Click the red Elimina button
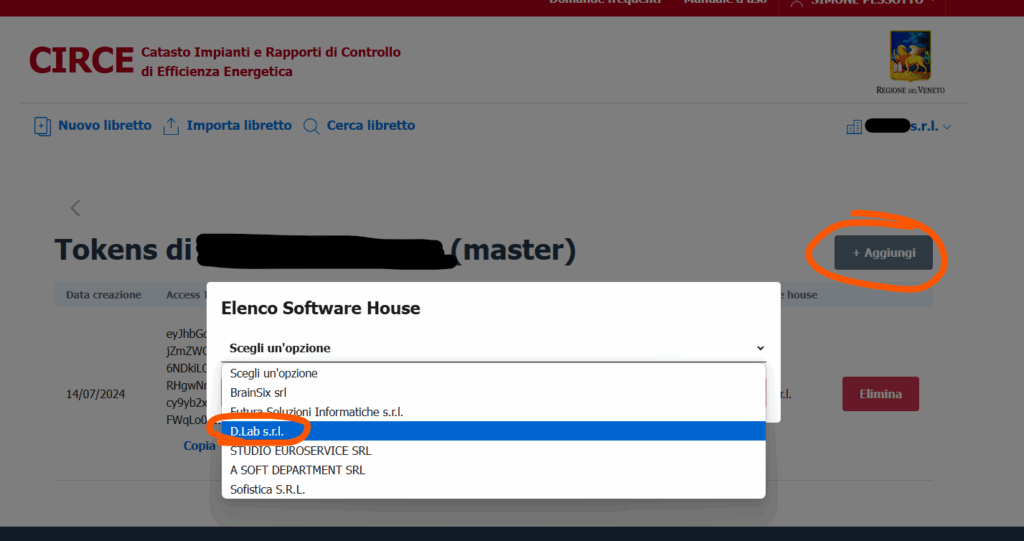 click(880, 394)
